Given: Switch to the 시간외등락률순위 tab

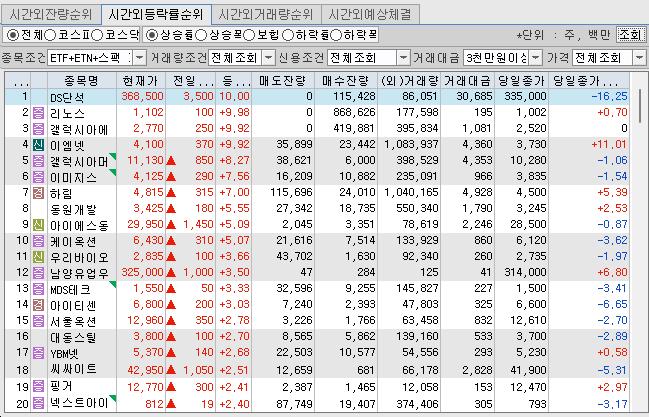Looking at the screenshot, I should [156, 15].
